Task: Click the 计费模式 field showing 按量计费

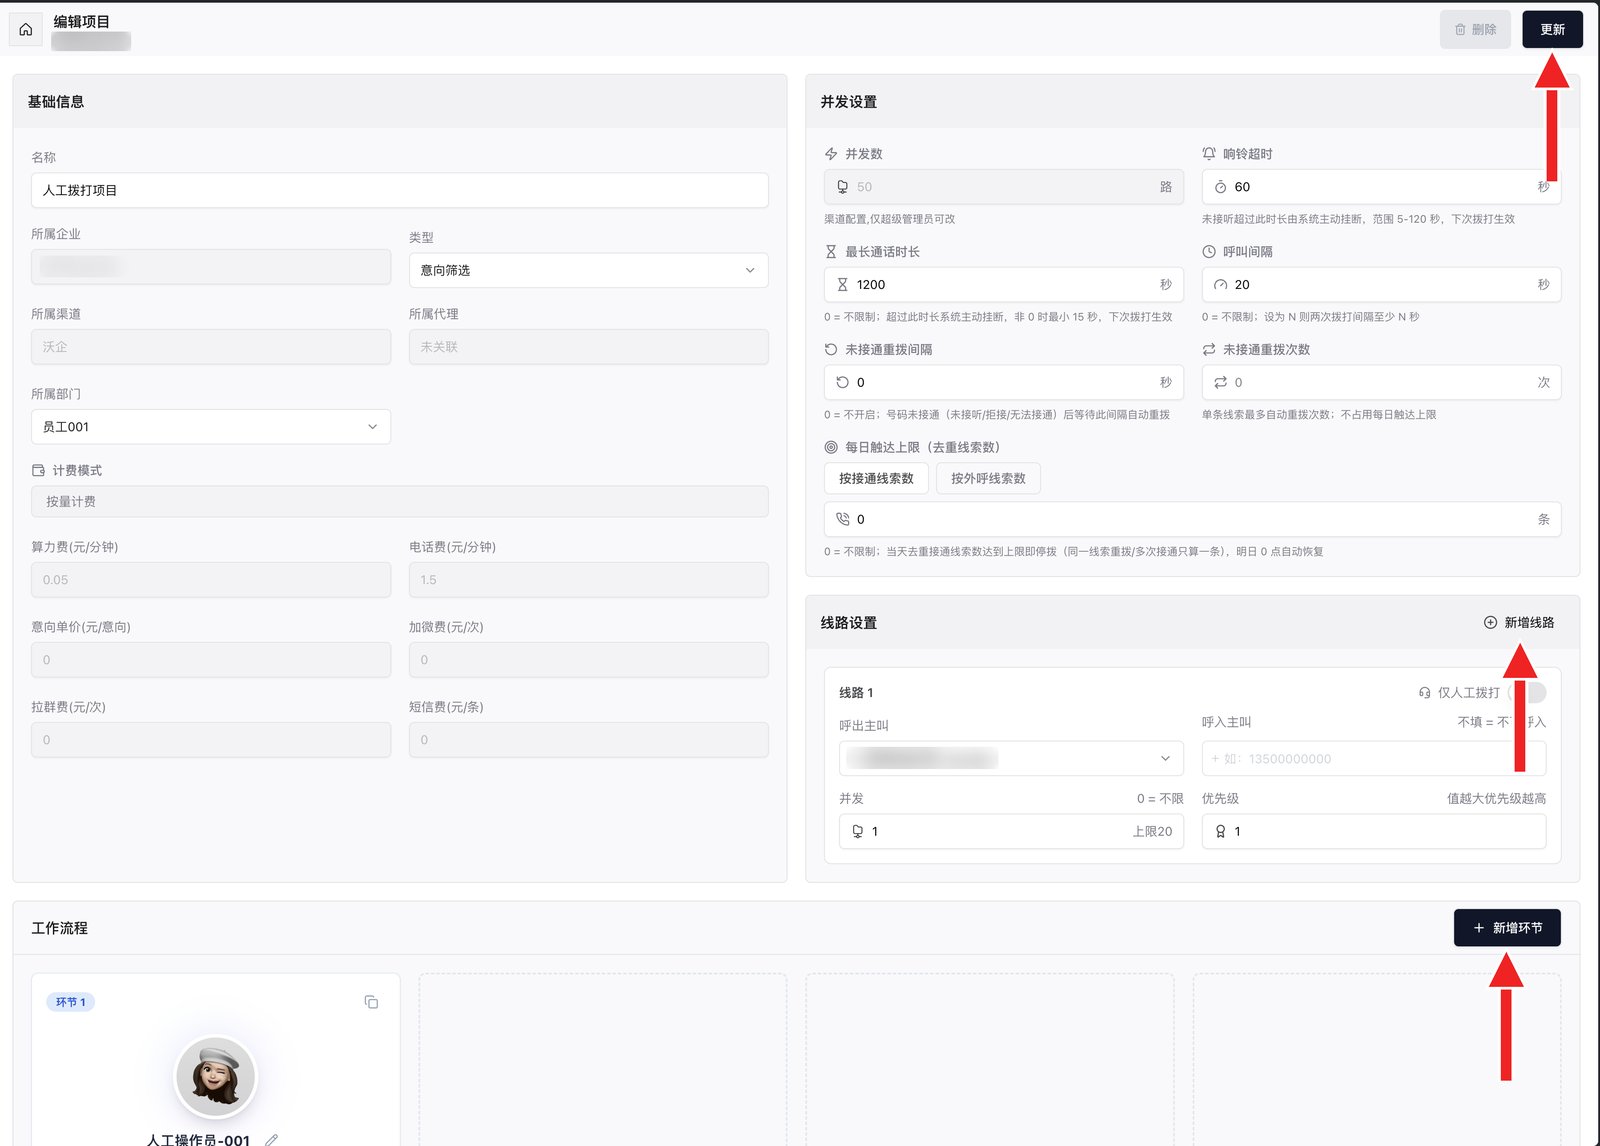Action: (399, 502)
